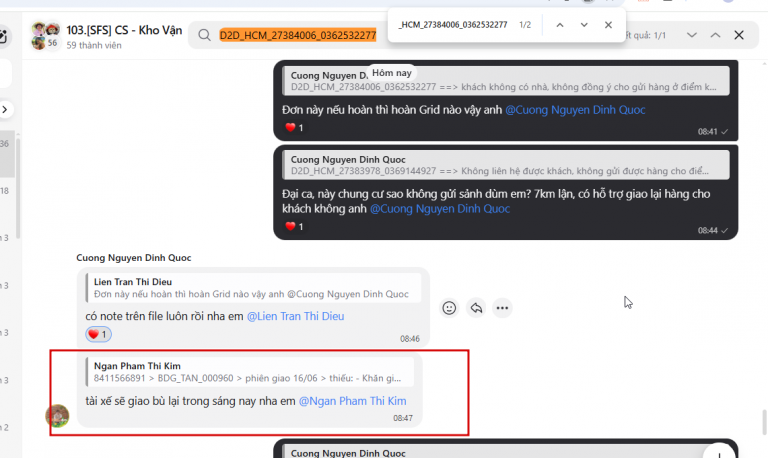Viewport: 768px width, 458px height.
Task: Open the quoted Lien Tran Thi Dieu message
Action: (253, 288)
